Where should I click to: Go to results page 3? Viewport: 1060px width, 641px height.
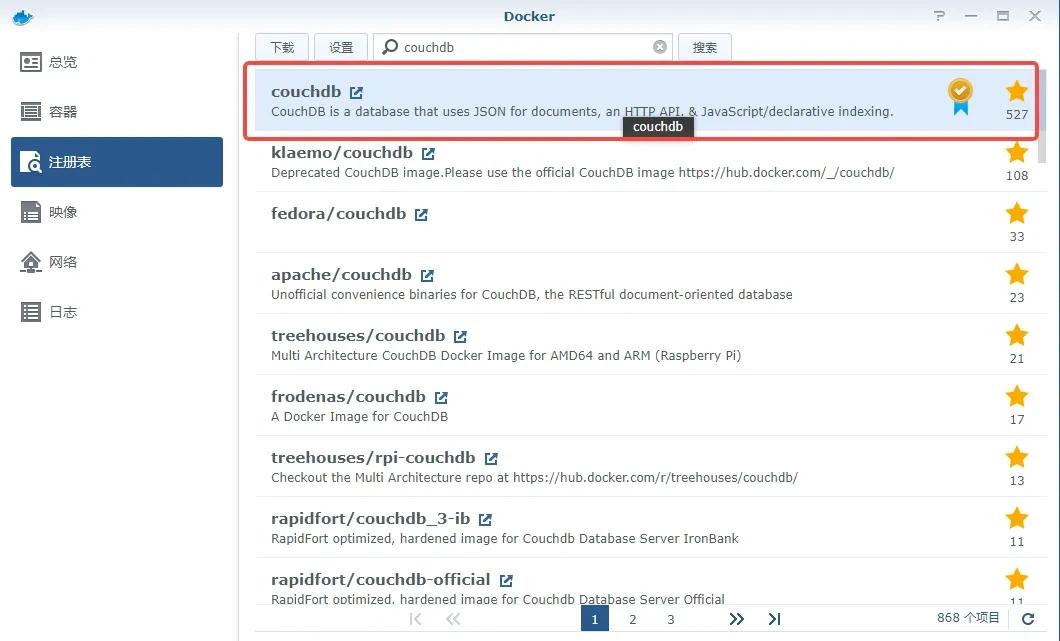pos(671,619)
